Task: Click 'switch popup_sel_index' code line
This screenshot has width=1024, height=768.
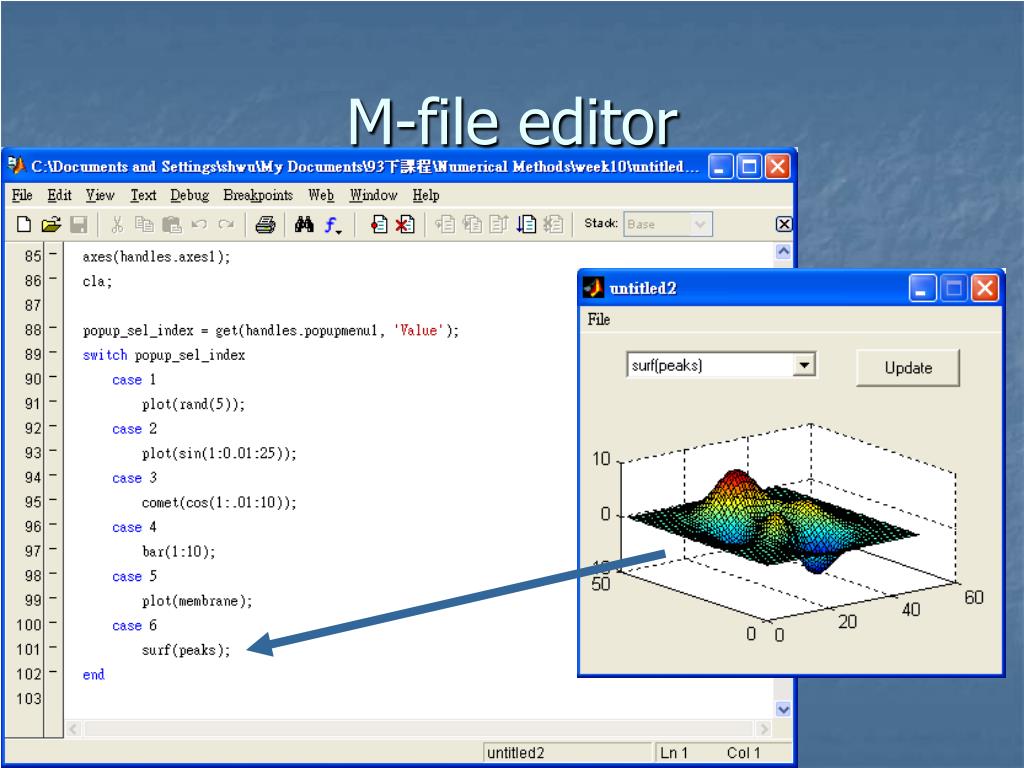Action: (x=164, y=355)
